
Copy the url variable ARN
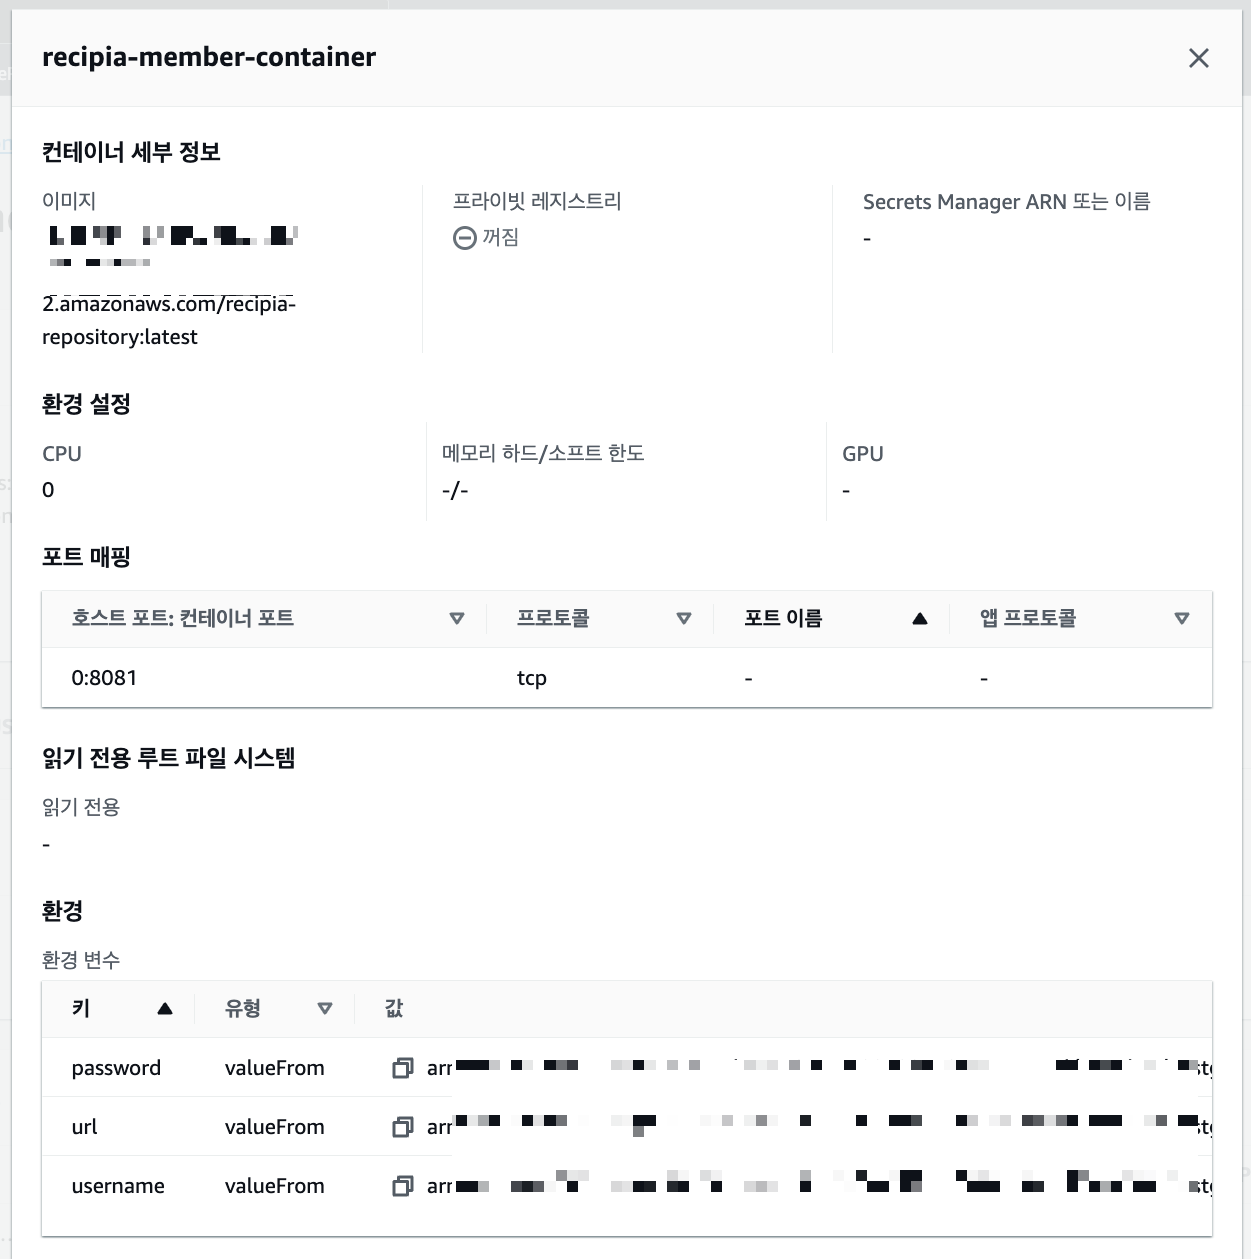404,1127
